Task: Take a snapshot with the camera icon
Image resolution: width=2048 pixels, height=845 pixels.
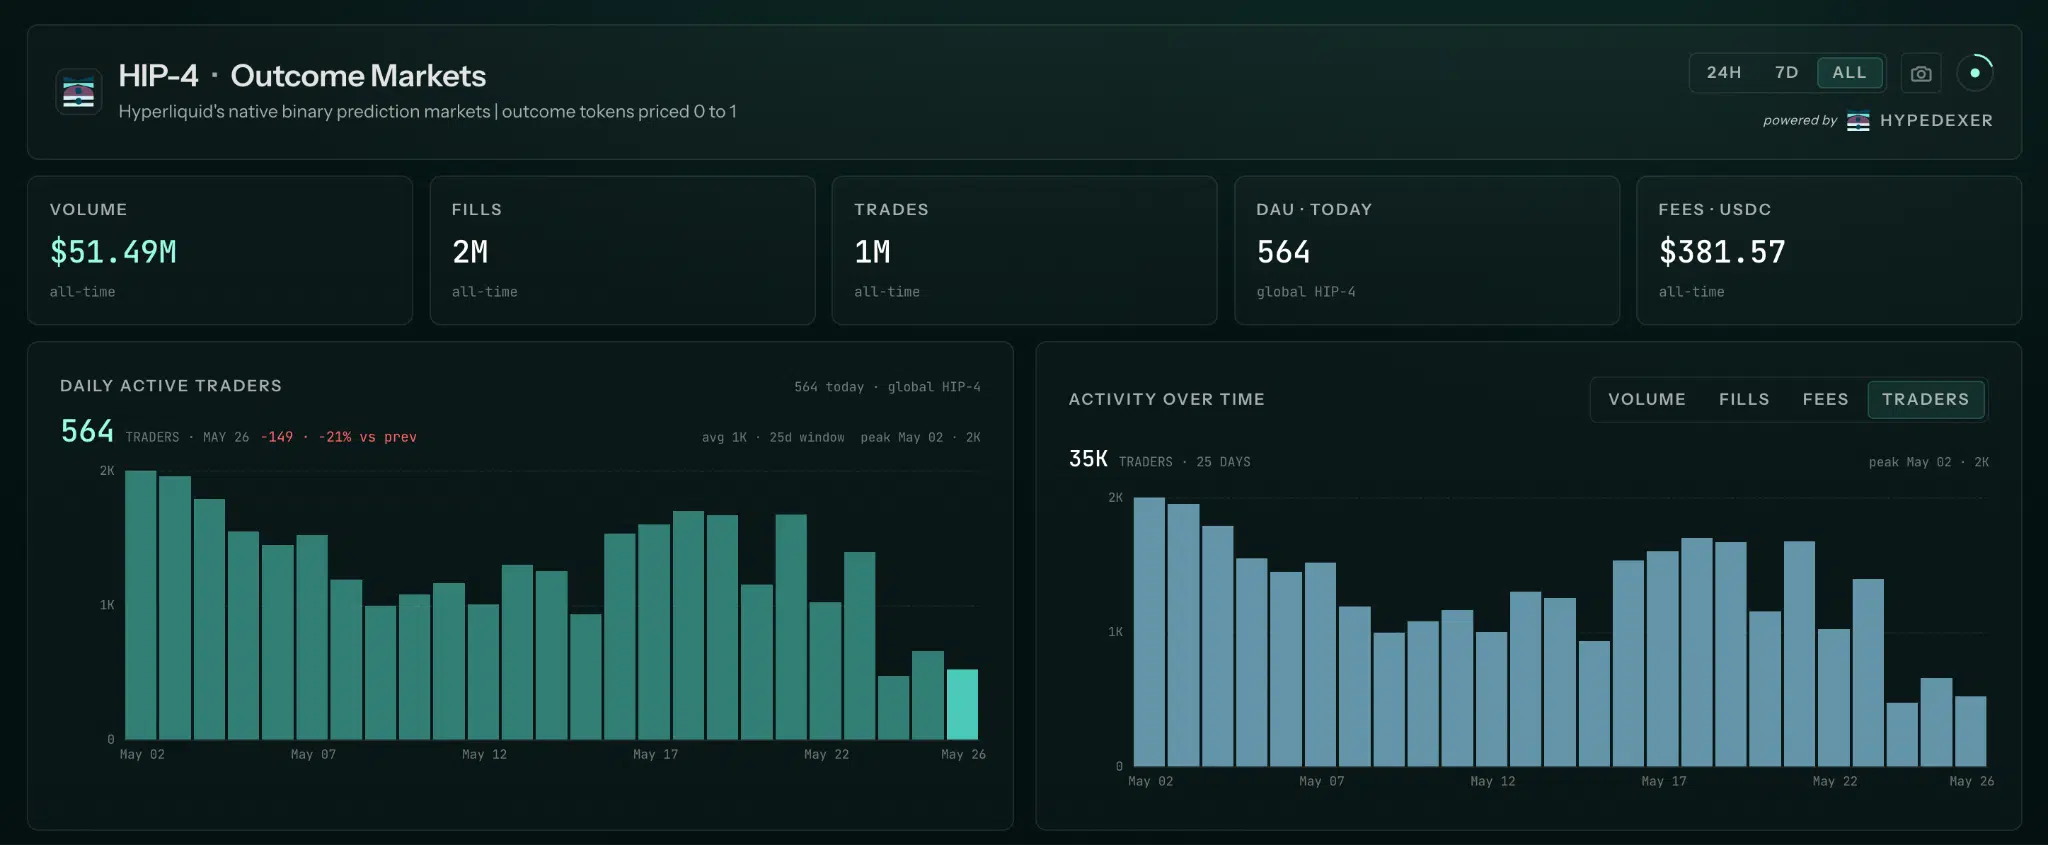Action: [1921, 73]
